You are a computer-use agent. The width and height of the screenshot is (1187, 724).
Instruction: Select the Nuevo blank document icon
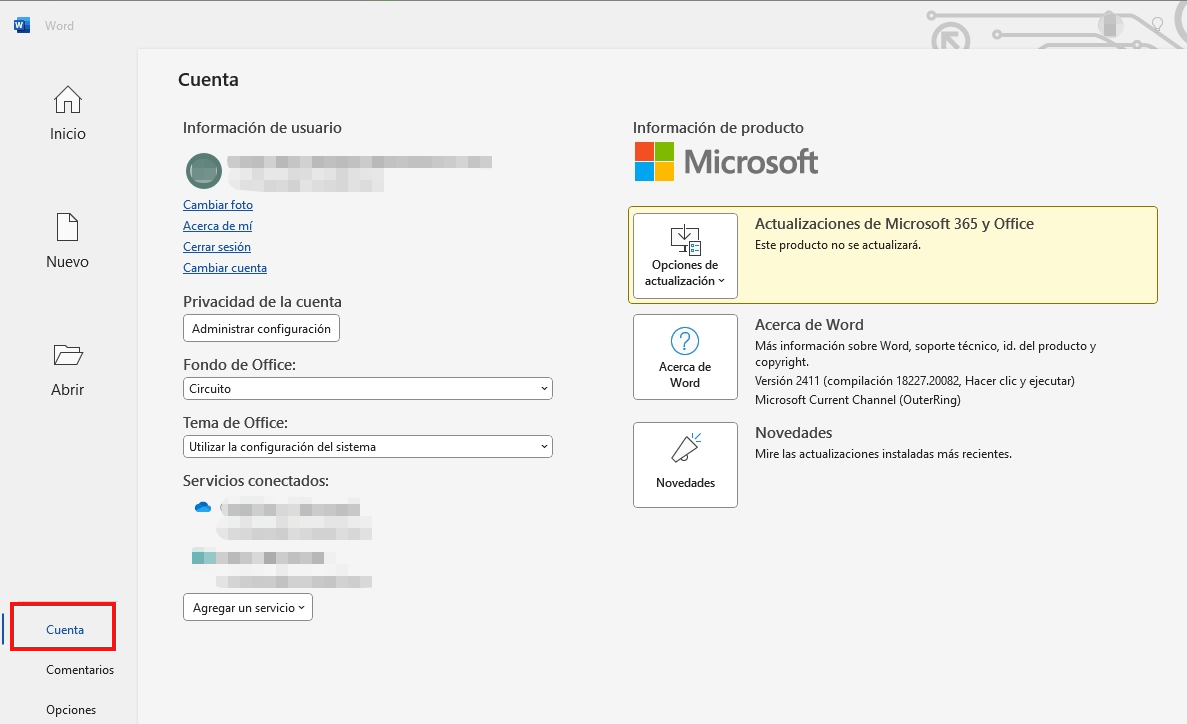67,227
